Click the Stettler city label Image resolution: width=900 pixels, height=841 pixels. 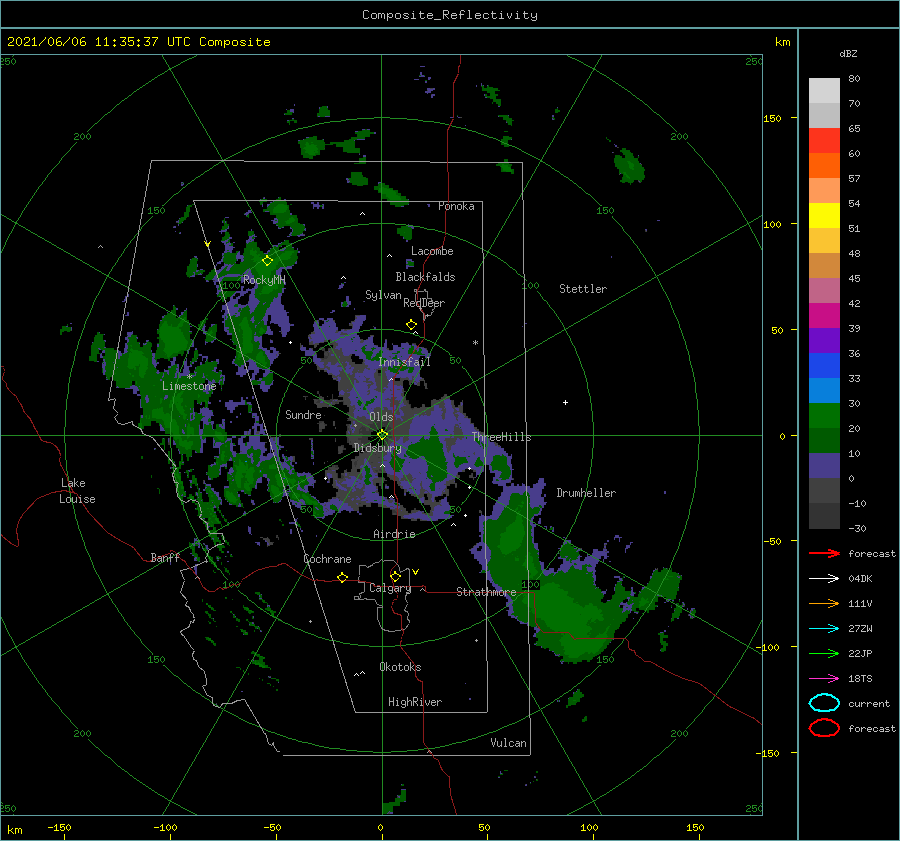click(x=583, y=289)
